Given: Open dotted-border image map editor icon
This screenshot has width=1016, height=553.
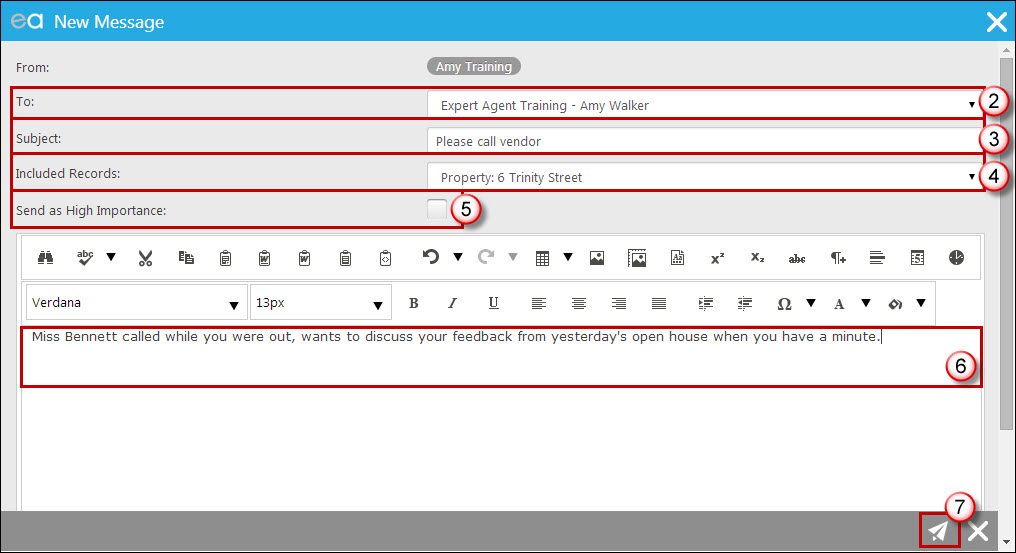Looking at the screenshot, I should coord(637,258).
